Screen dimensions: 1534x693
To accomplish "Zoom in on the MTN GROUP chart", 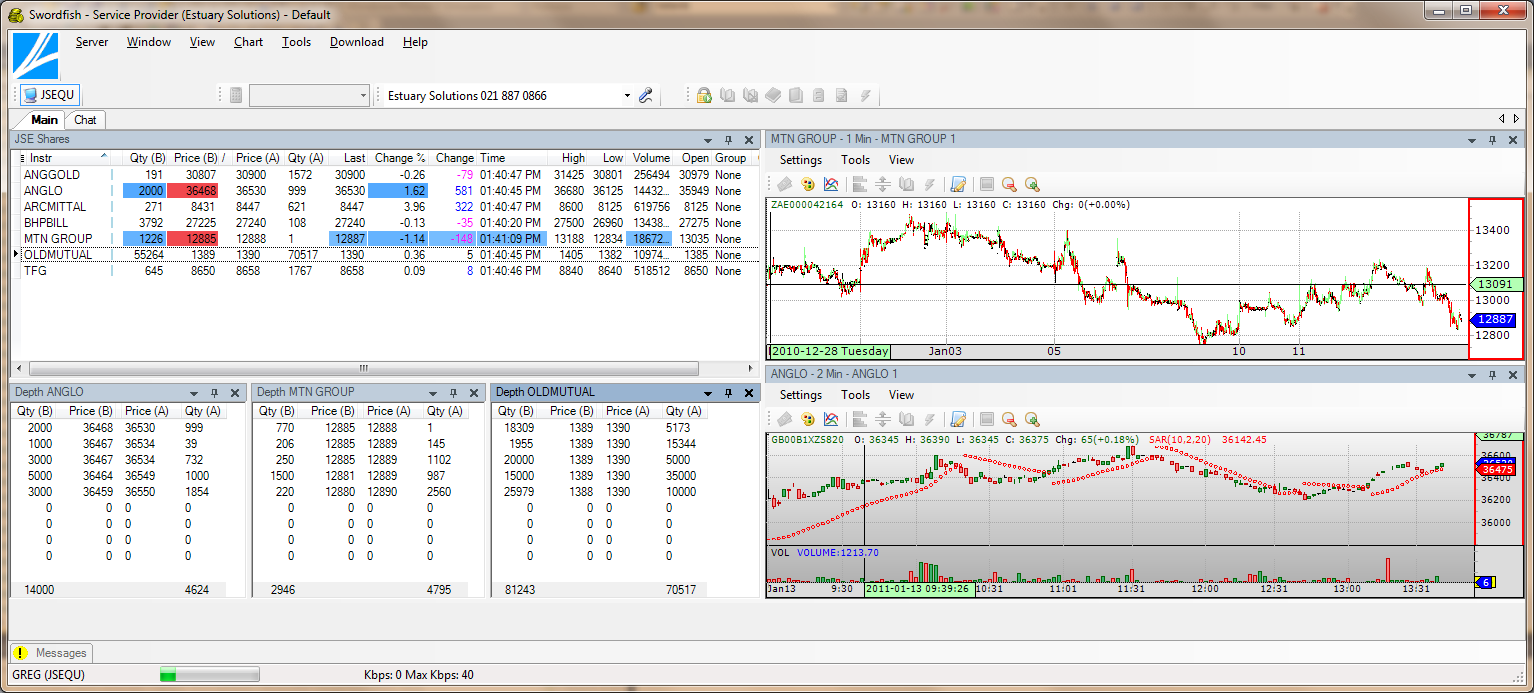I will coord(1032,184).
